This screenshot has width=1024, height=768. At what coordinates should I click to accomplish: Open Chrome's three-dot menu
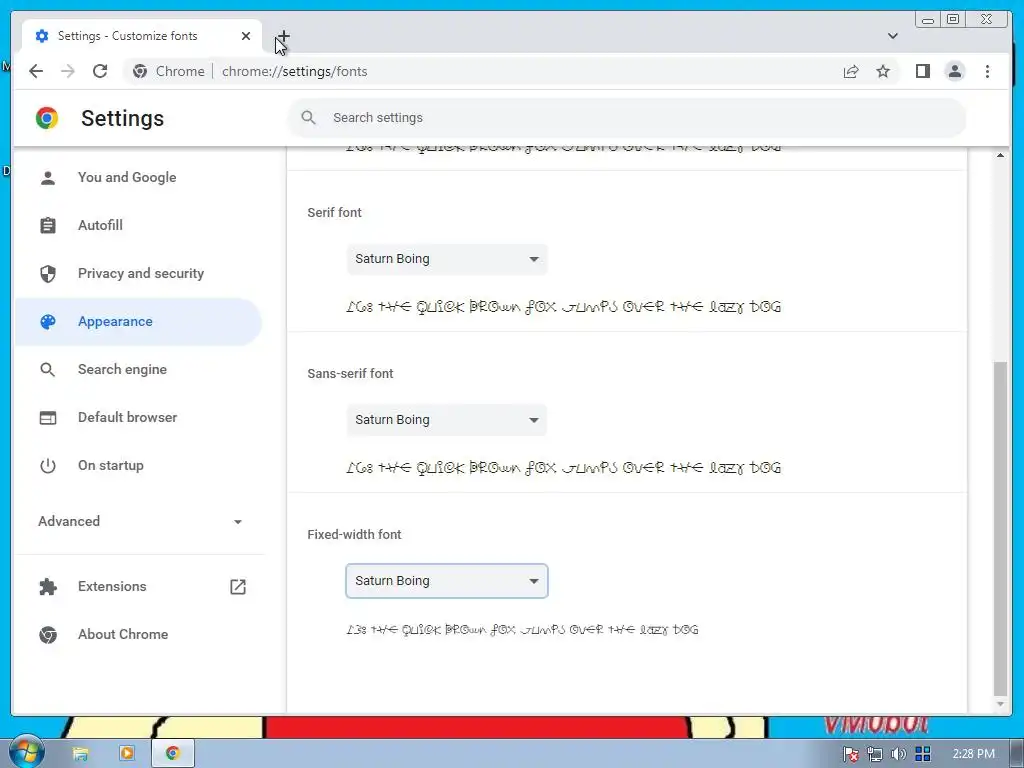coord(987,71)
